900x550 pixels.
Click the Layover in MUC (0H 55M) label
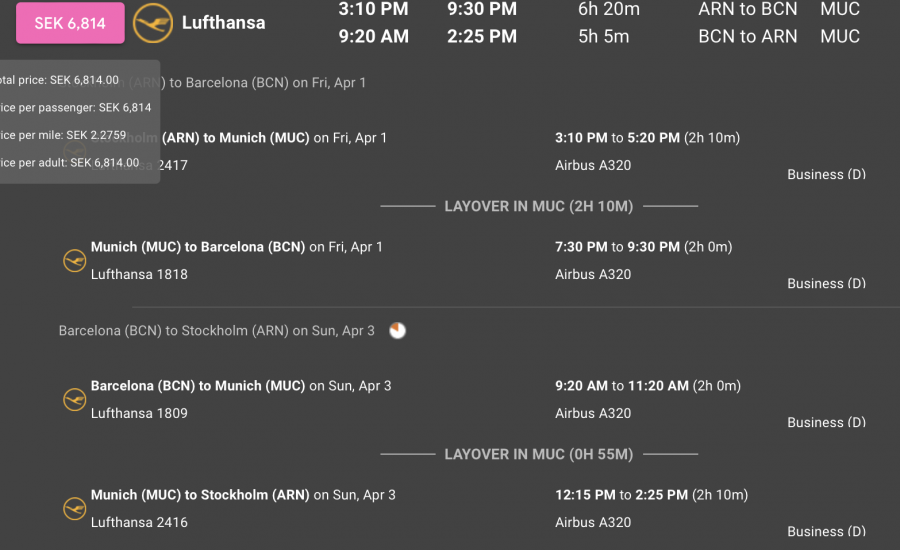click(x=539, y=454)
